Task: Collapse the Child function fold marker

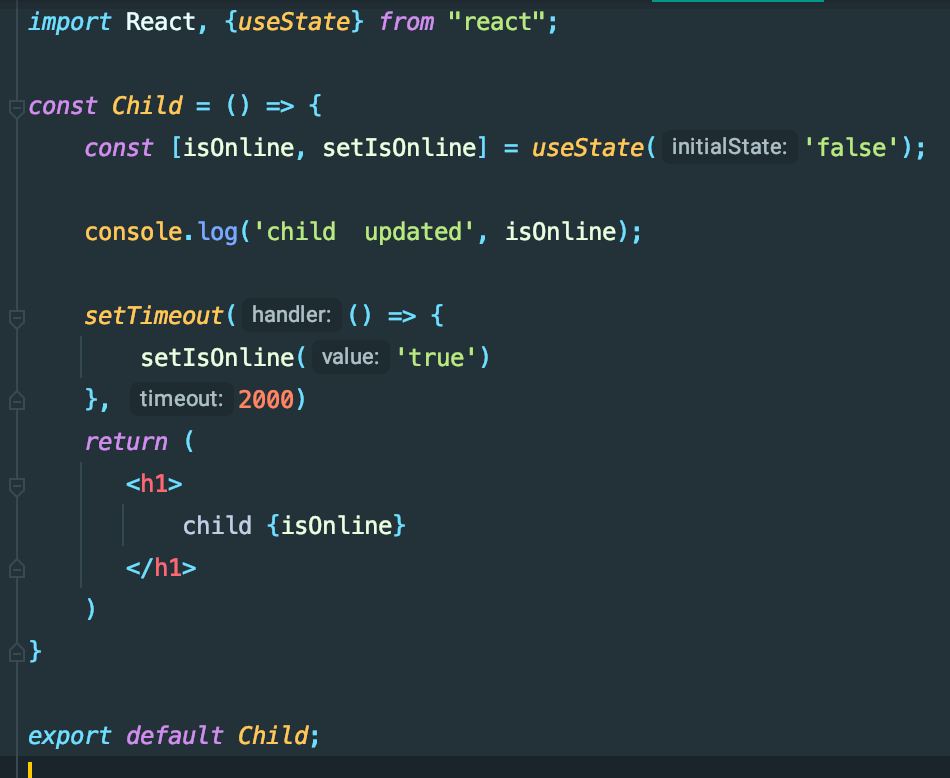Action: click(17, 108)
